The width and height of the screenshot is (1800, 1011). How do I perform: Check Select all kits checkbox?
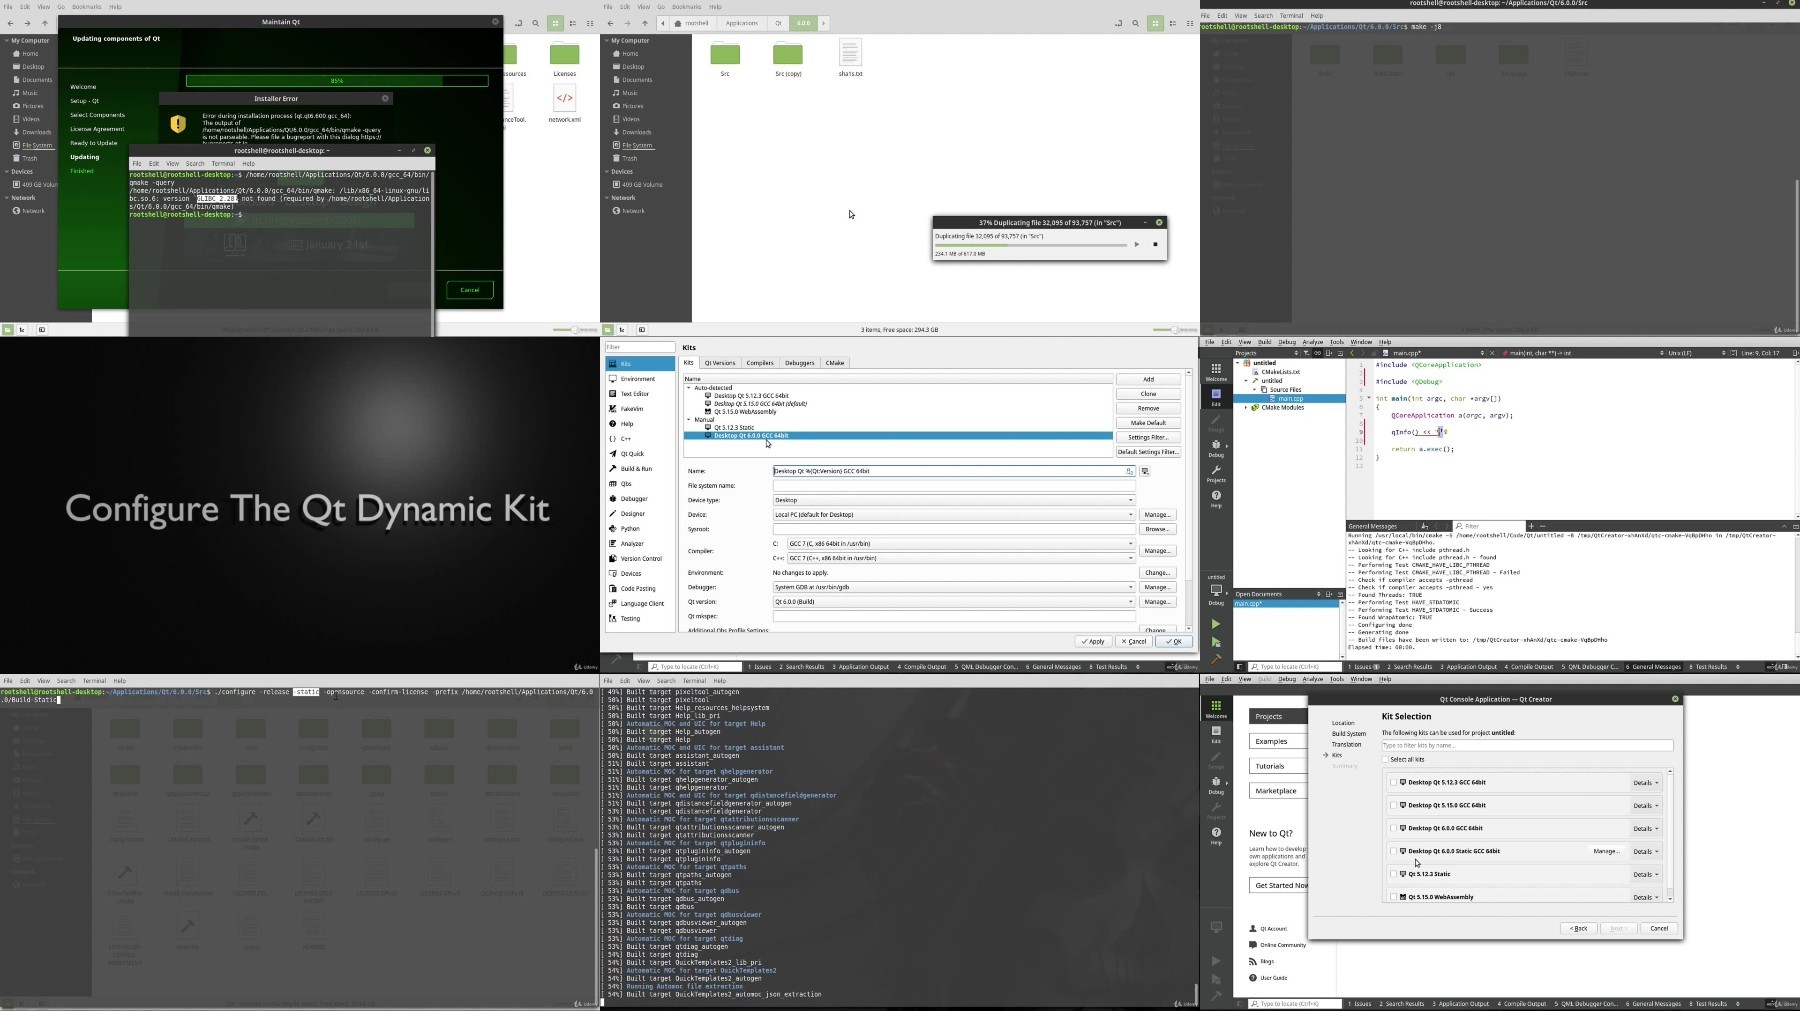(1386, 759)
